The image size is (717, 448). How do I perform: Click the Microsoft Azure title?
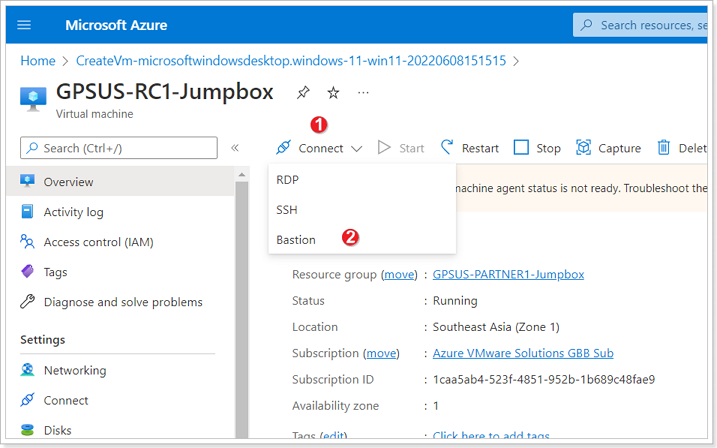(x=116, y=25)
